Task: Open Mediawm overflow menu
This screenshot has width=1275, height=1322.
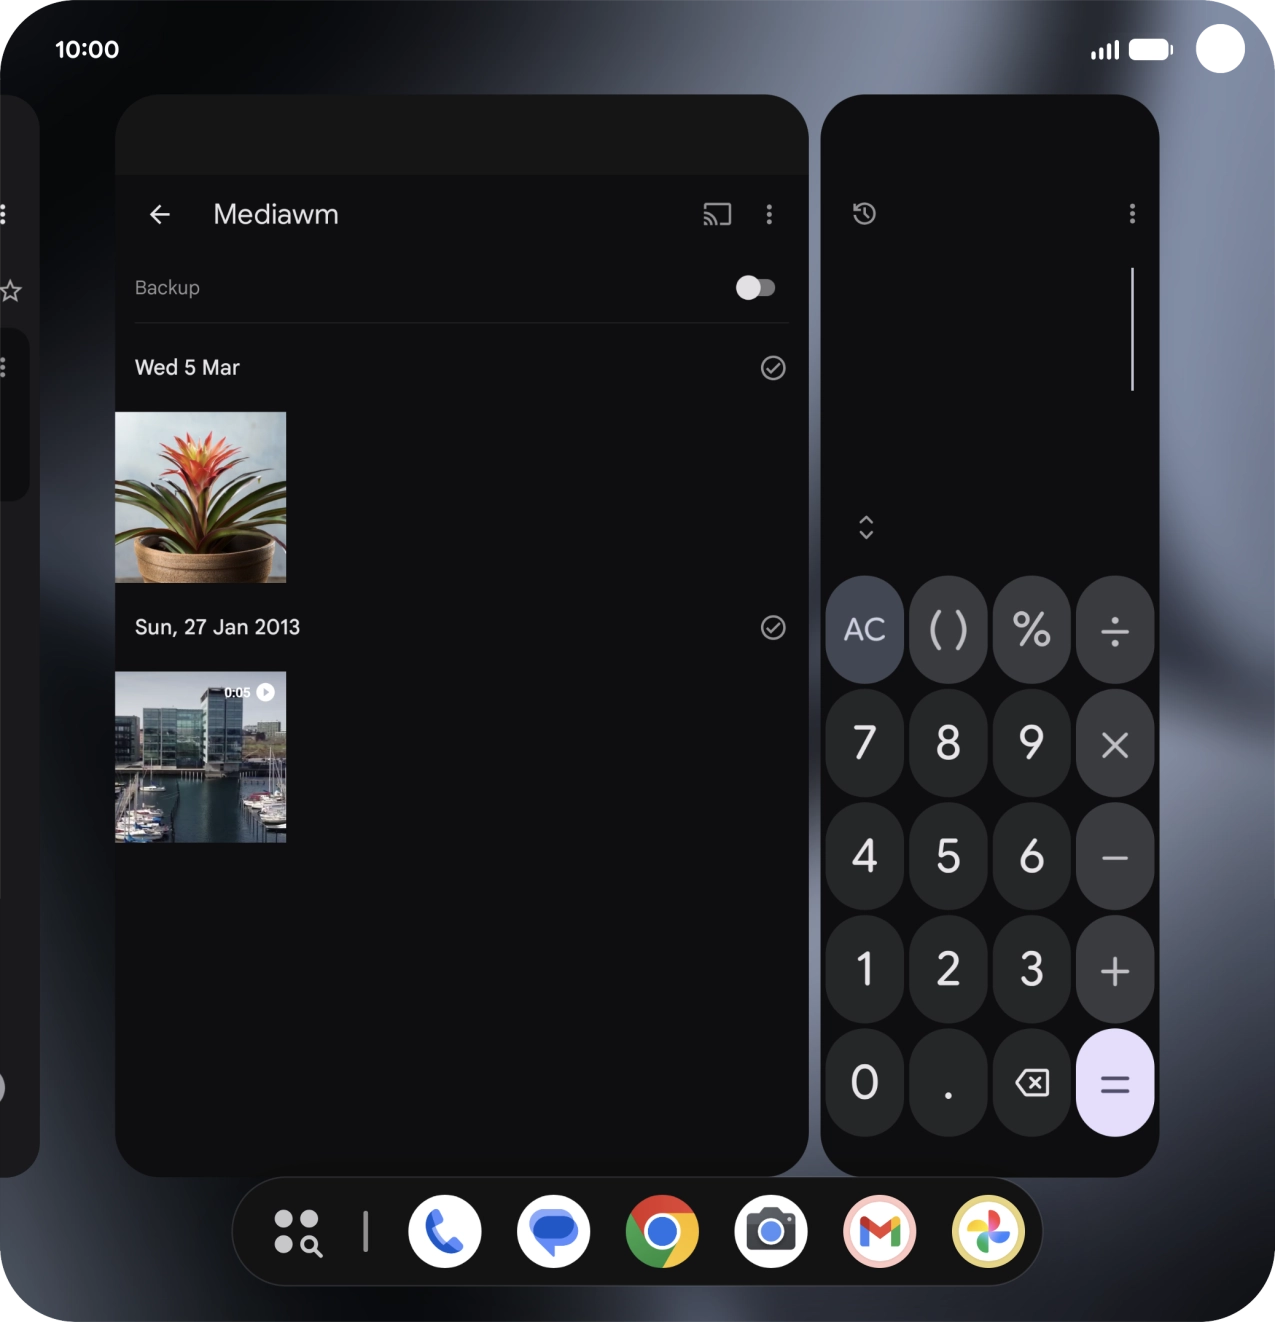Action: pos(769,214)
